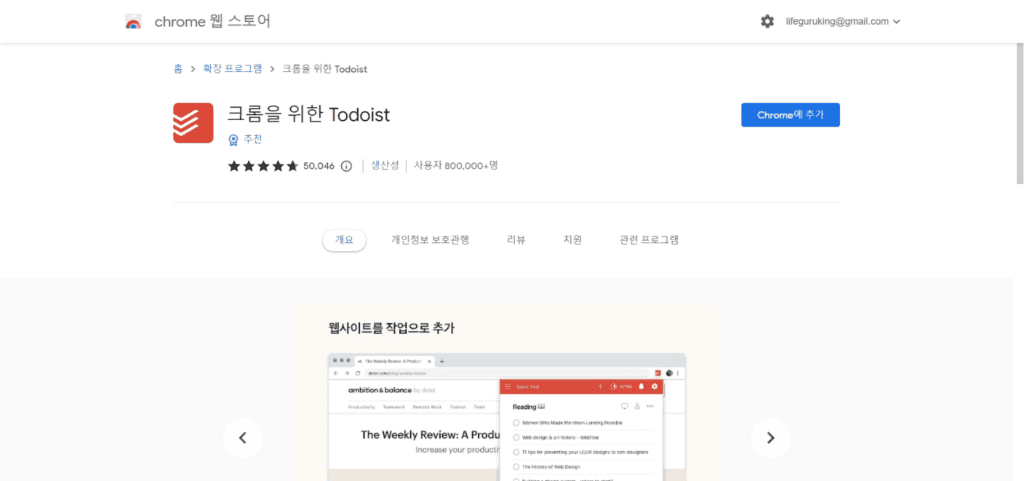
Task: Click the five-star rating
Action: tap(263, 166)
